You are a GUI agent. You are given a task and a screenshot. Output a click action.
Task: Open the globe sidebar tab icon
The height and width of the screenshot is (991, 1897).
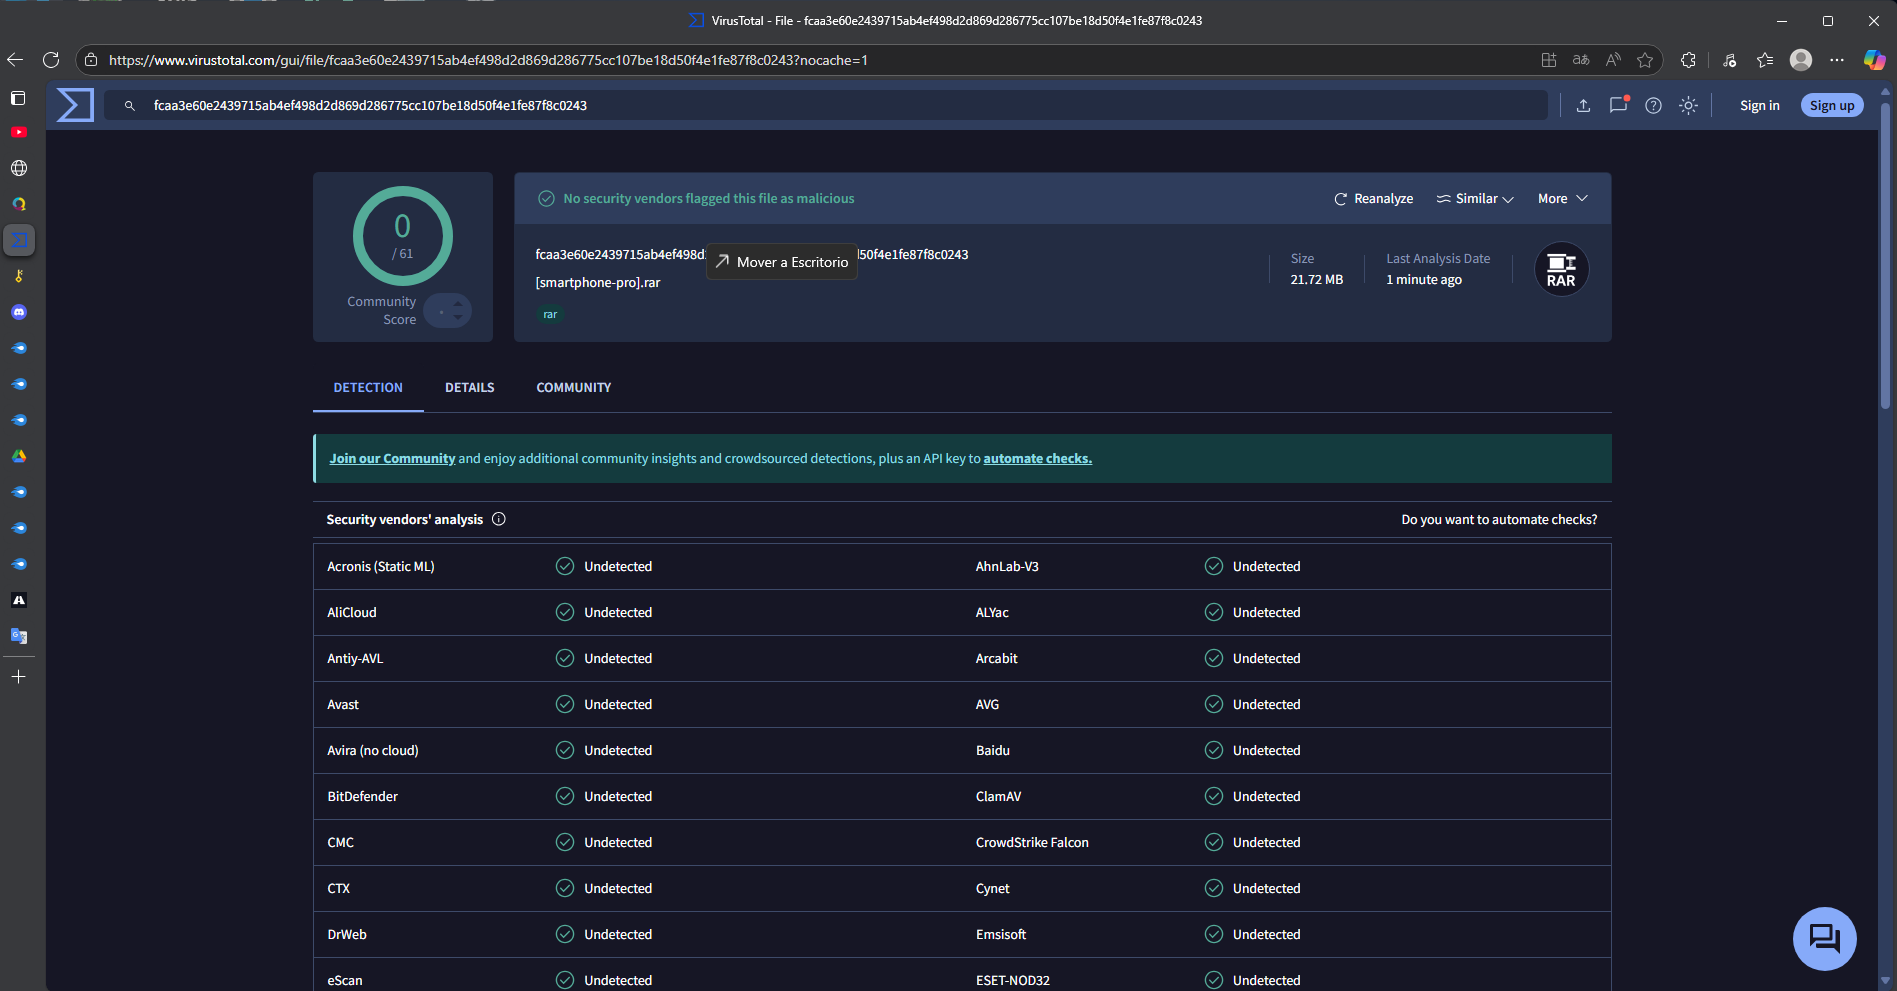click(x=19, y=168)
